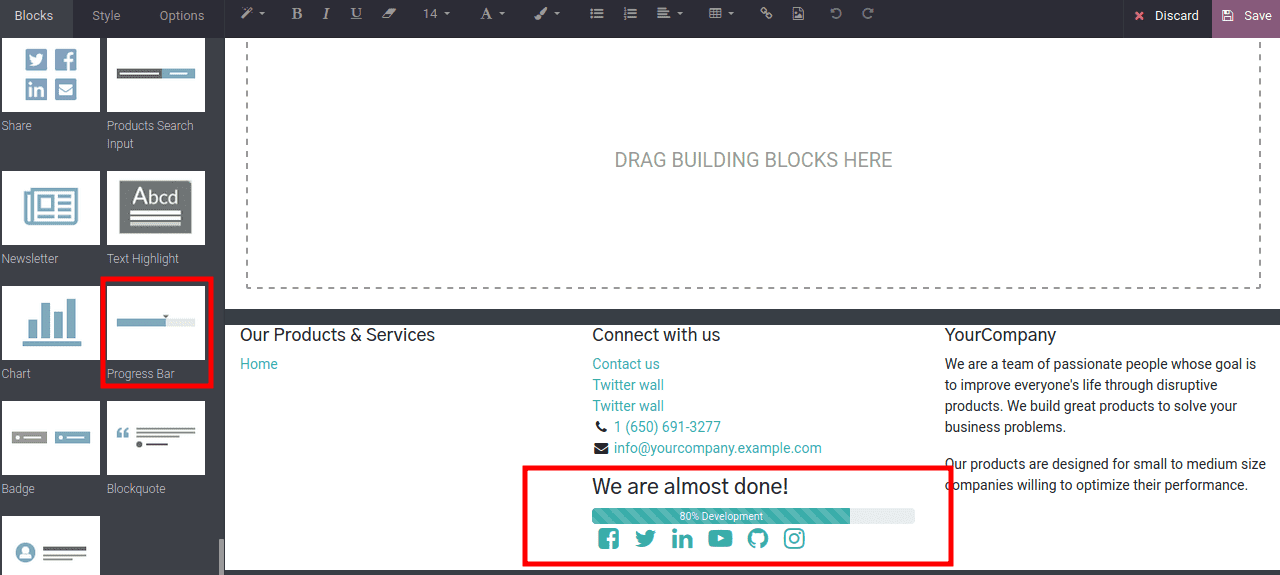The image size is (1280, 575).
Task: Click the Twitter icon in footer
Action: pyautogui.click(x=645, y=539)
